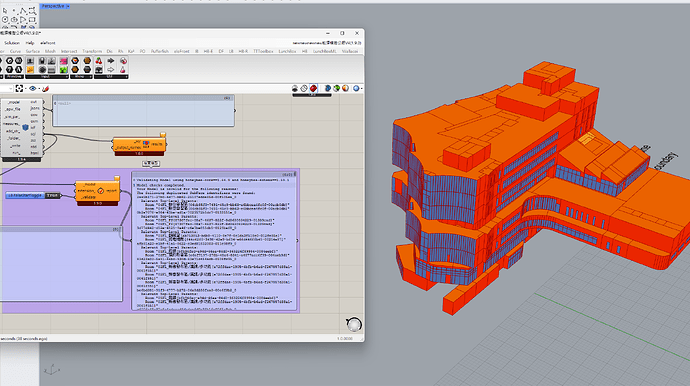Click the status bar seconds-ago message
Image resolution: width=690 pixels, height=386 pixels.
[x=24, y=338]
